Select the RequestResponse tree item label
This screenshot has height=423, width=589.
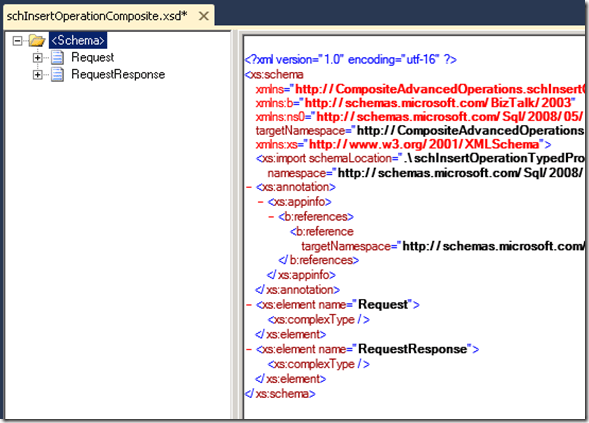[x=118, y=74]
